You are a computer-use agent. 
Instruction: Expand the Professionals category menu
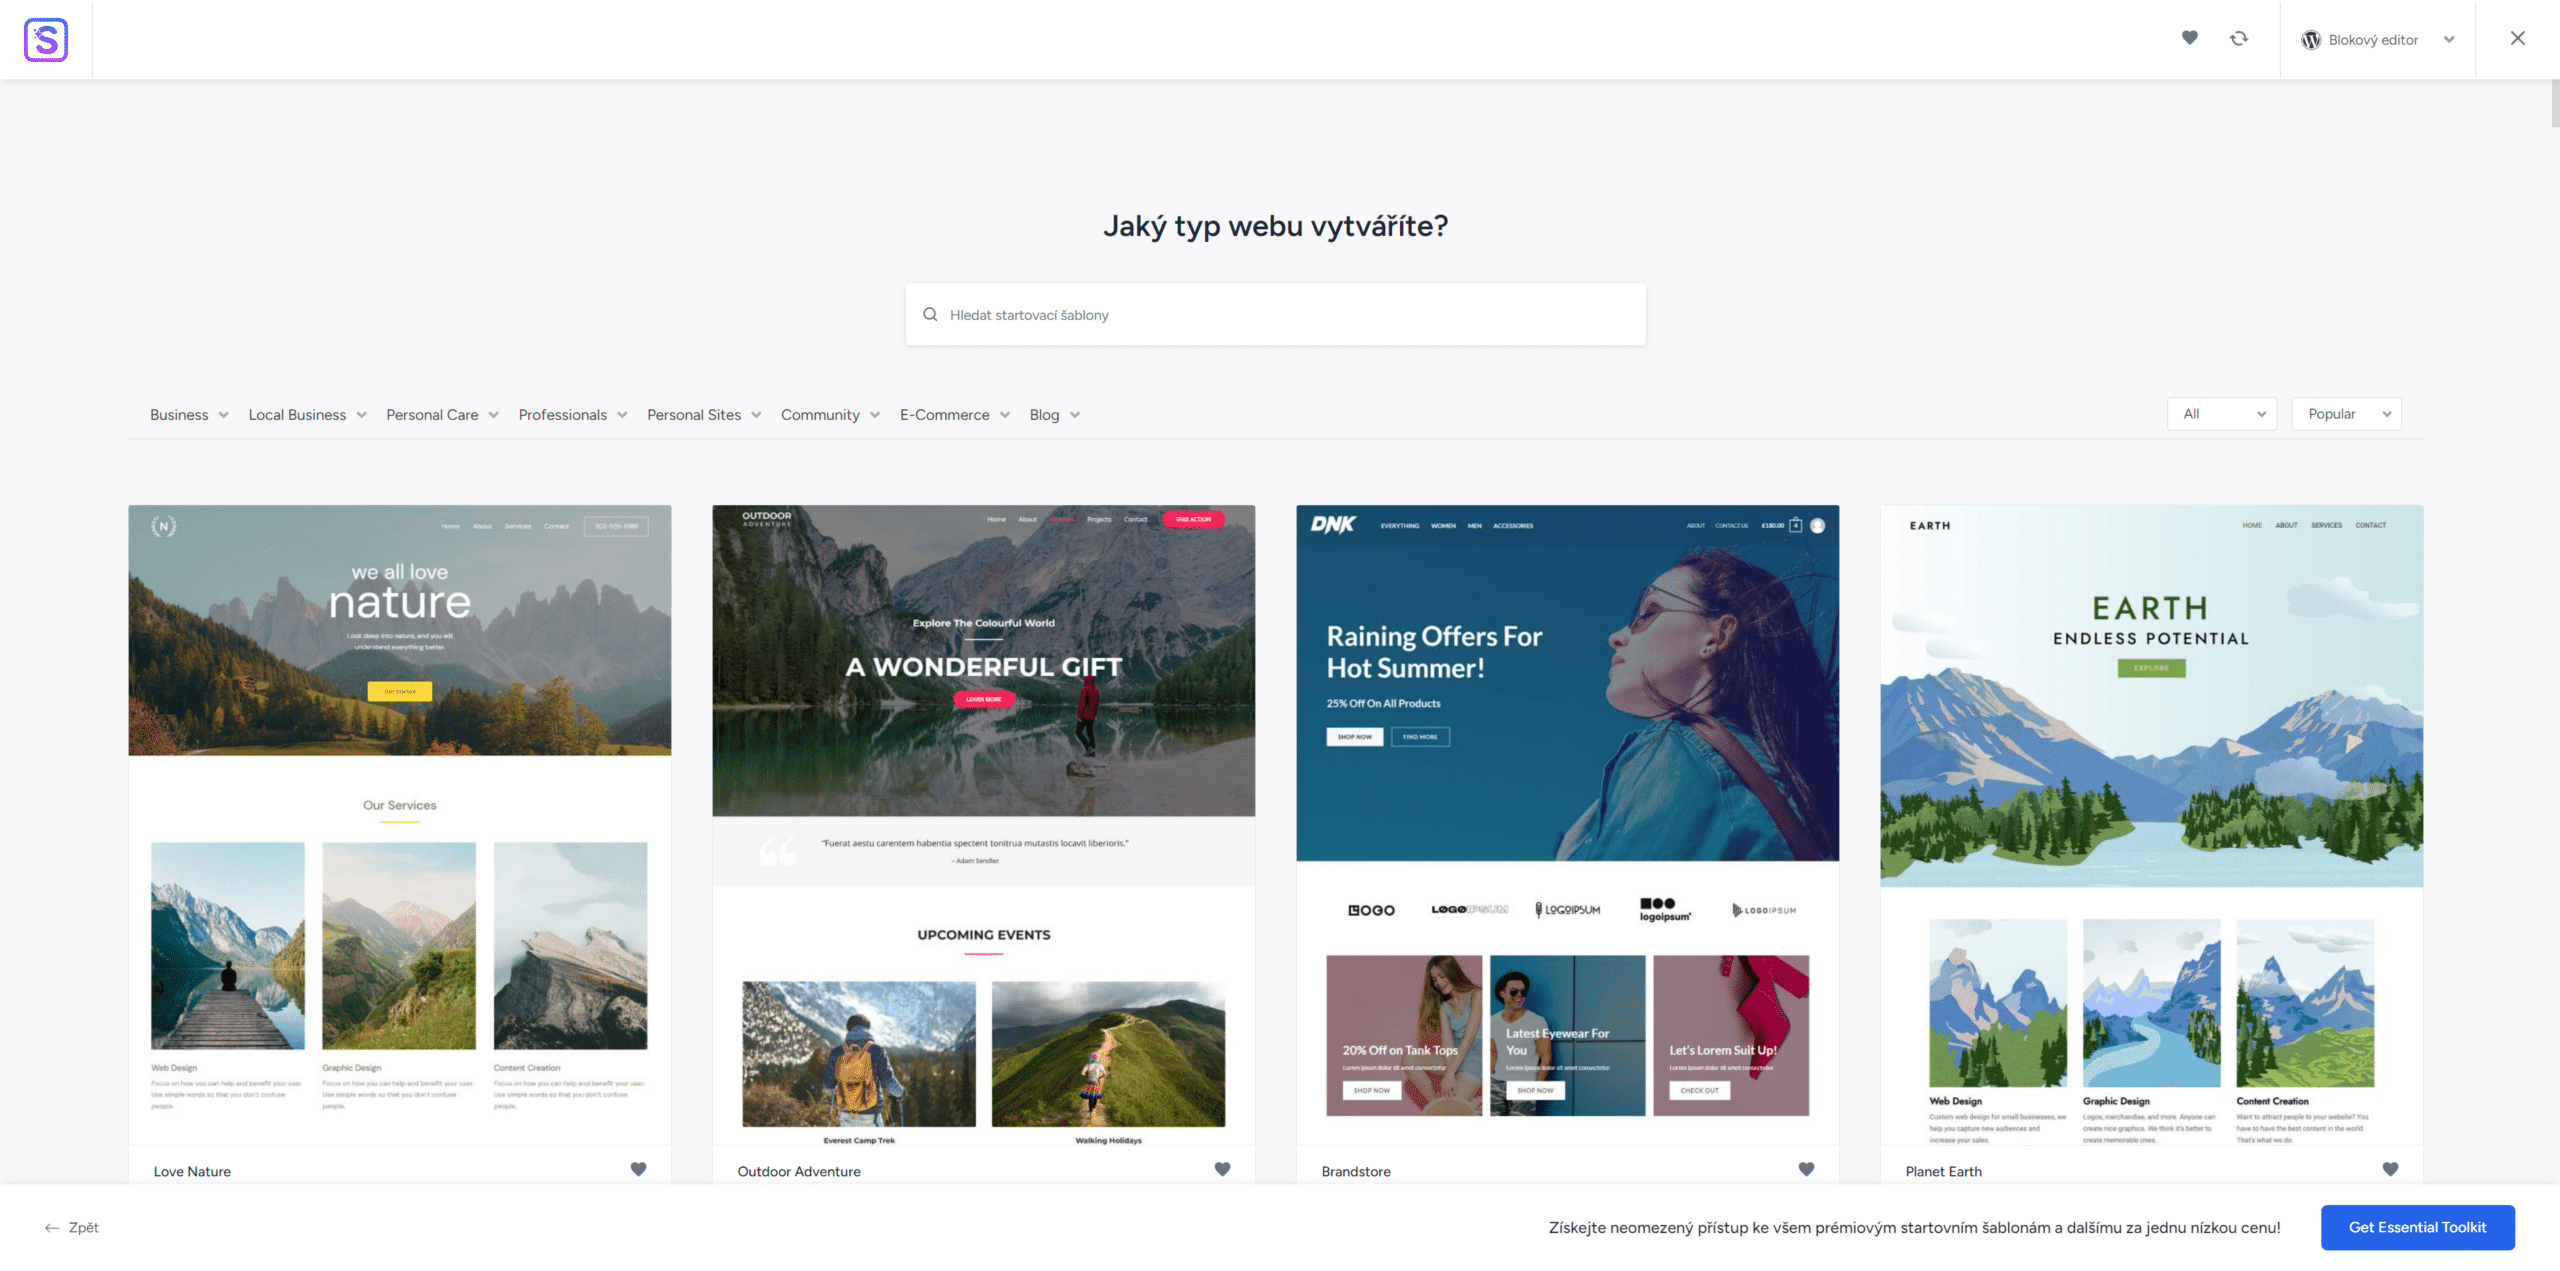click(573, 414)
